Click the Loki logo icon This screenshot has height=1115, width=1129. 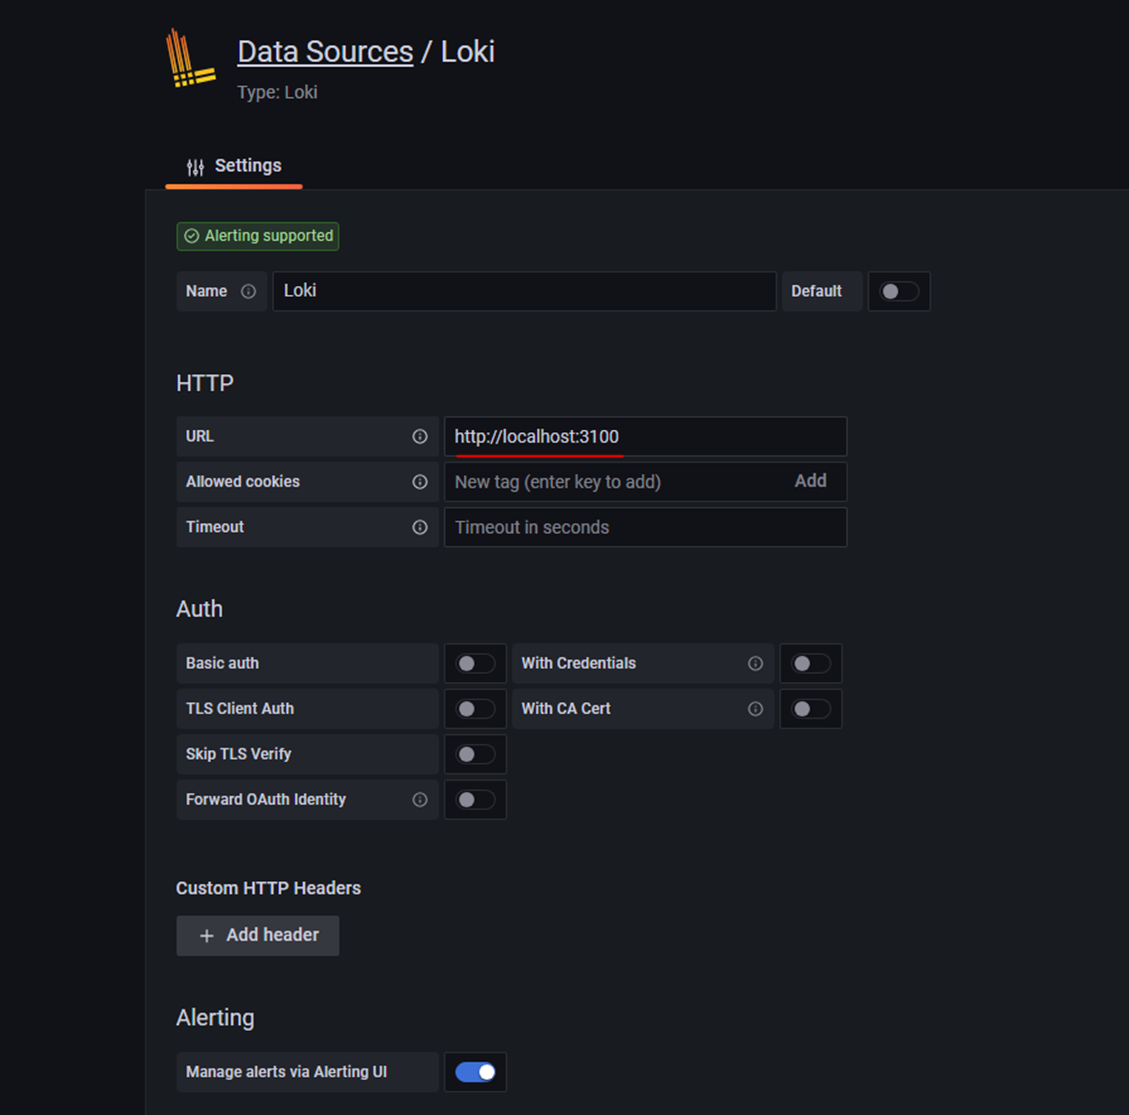coord(189,60)
